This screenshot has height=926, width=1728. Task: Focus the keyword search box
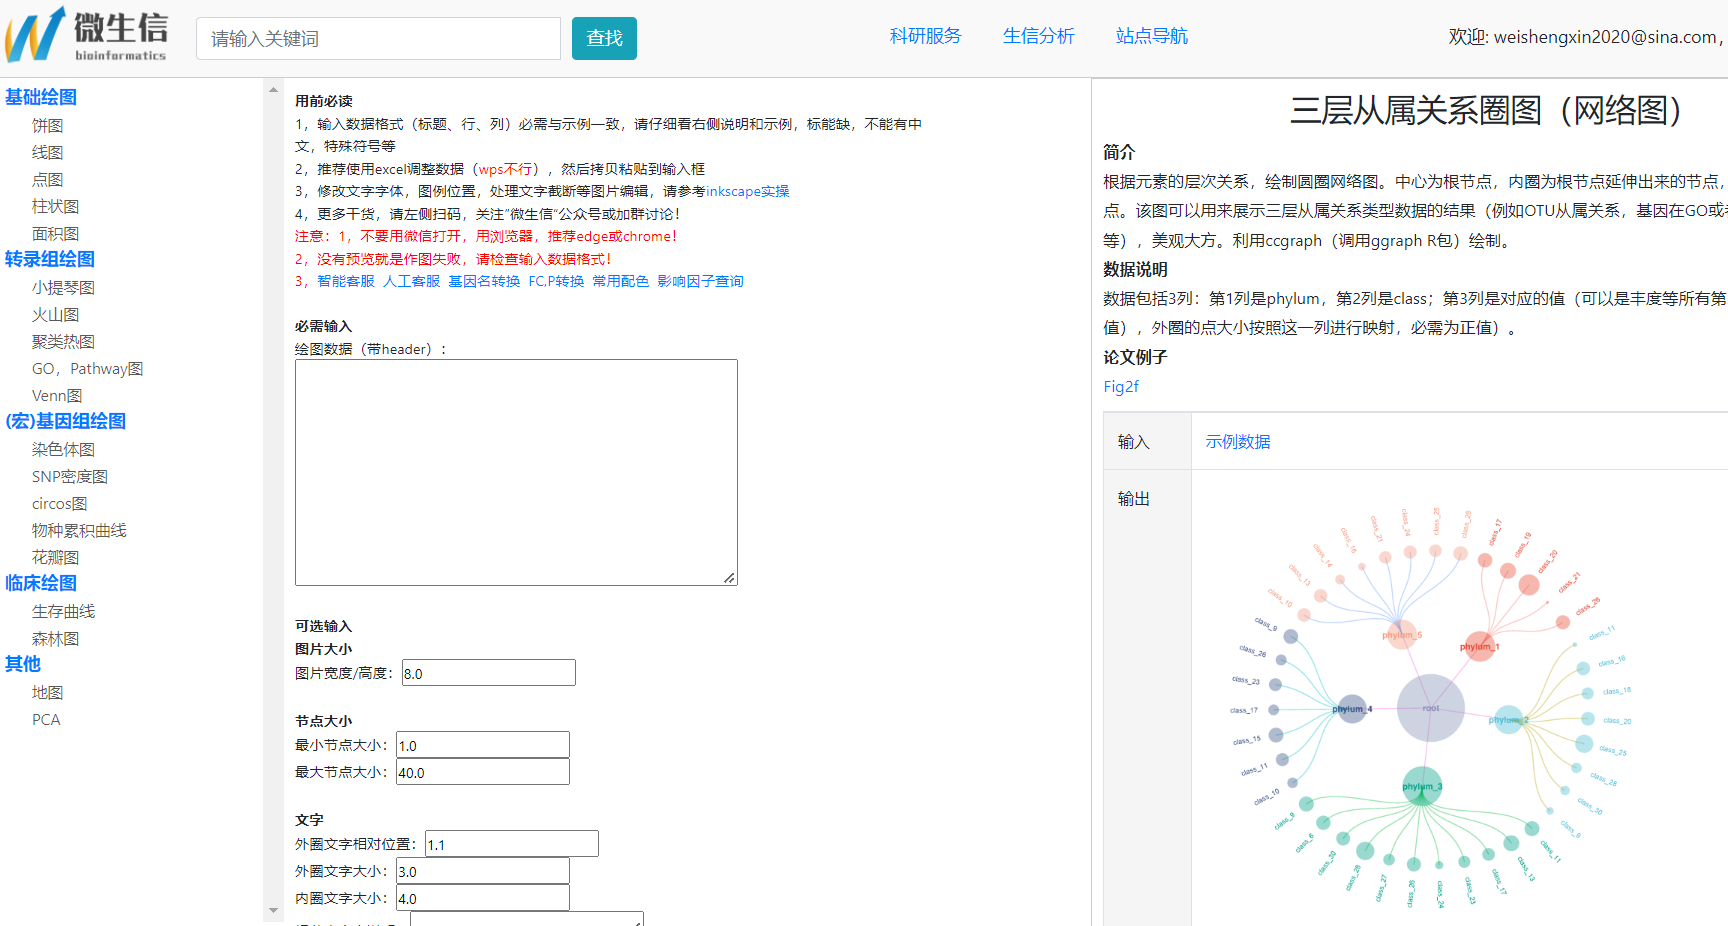pyautogui.click(x=378, y=38)
